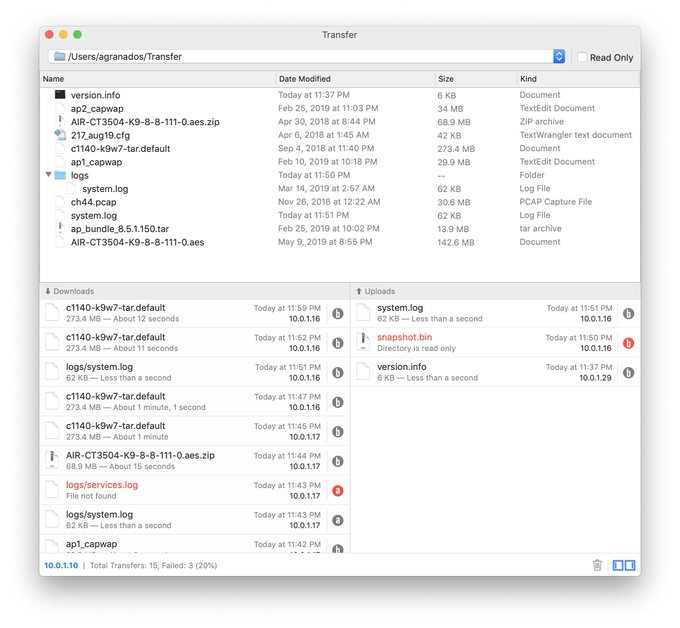Image resolution: width=680 pixels, height=628 pixels.
Task: Click the 217_aug19.cfg file icon
Action: (x=60, y=135)
